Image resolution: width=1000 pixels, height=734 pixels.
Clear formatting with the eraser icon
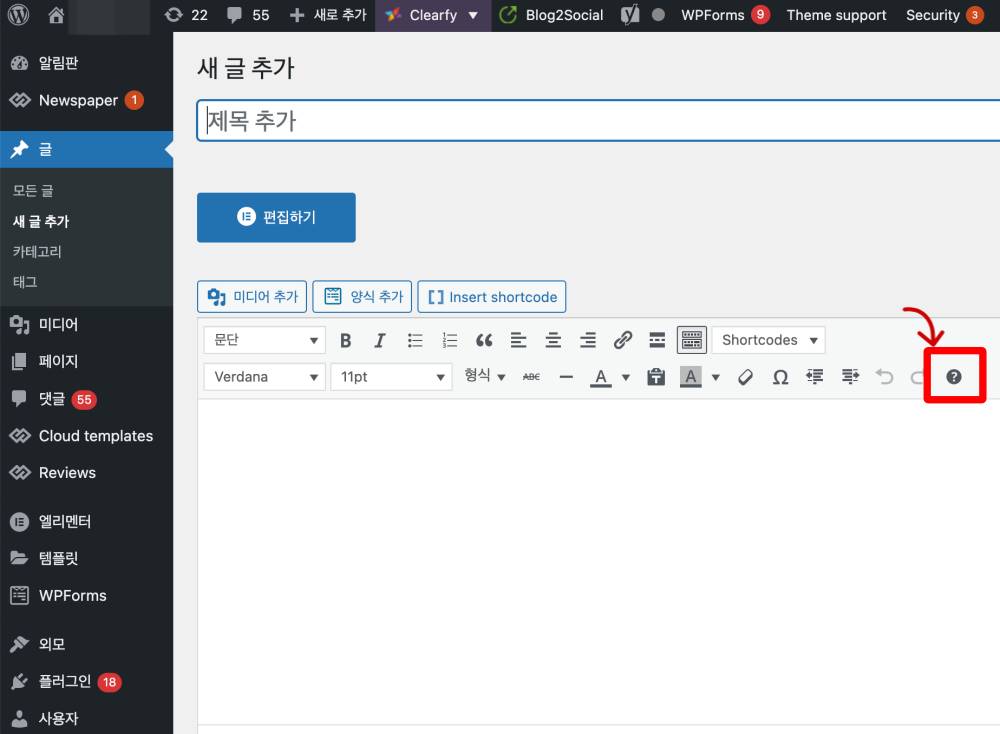coord(745,377)
